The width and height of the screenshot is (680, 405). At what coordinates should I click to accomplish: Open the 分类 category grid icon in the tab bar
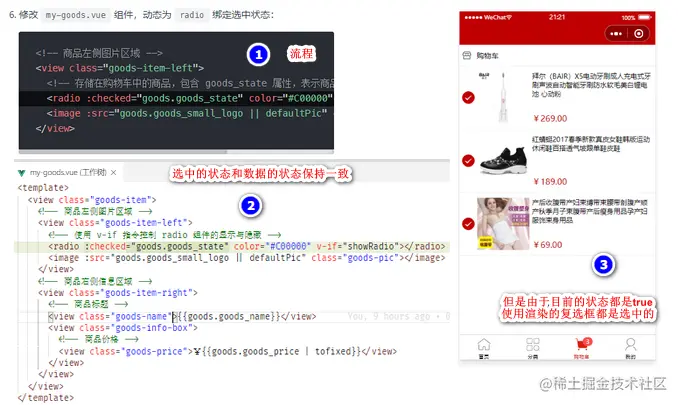[x=533, y=345]
